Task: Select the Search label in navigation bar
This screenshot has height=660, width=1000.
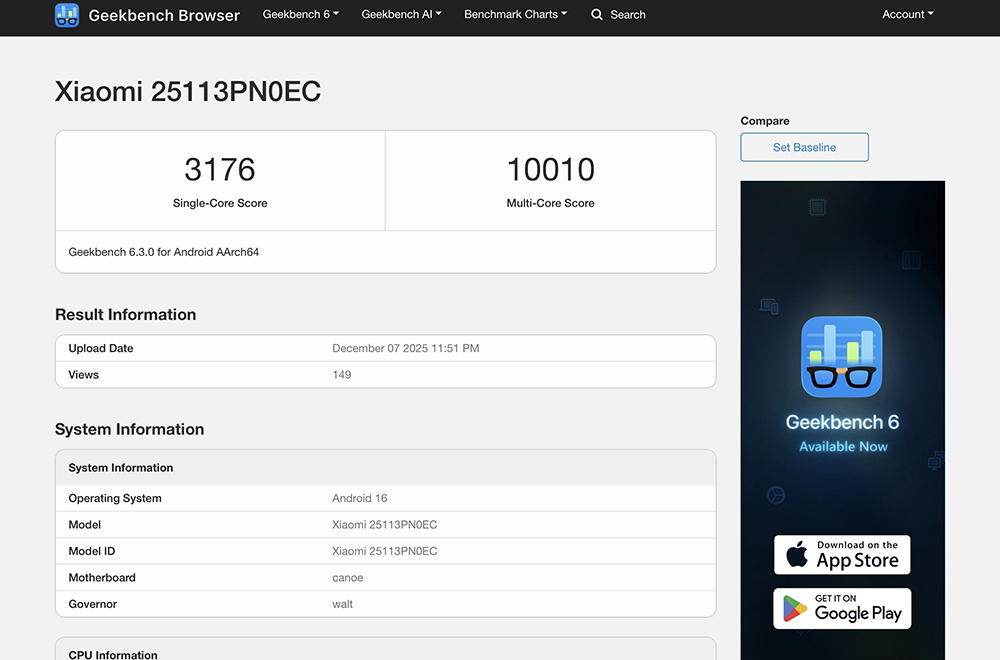Action: tap(628, 15)
